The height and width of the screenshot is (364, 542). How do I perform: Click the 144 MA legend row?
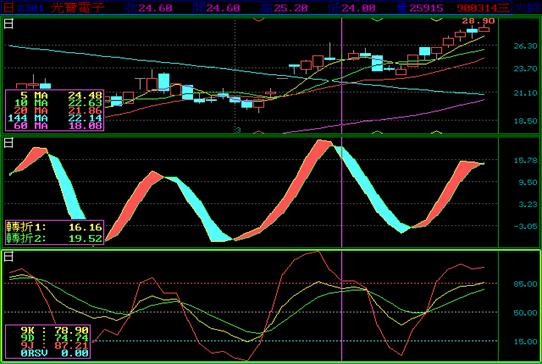pyautogui.click(x=55, y=118)
